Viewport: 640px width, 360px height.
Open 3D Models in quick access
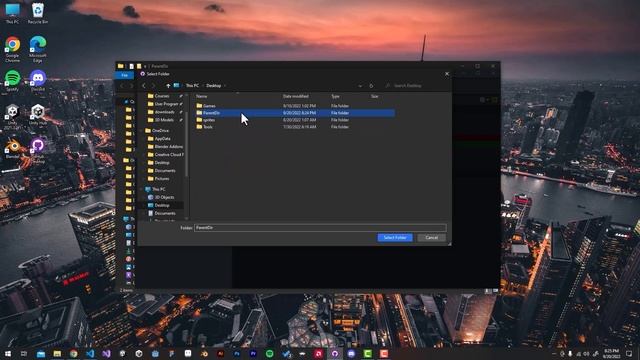[x=163, y=120]
